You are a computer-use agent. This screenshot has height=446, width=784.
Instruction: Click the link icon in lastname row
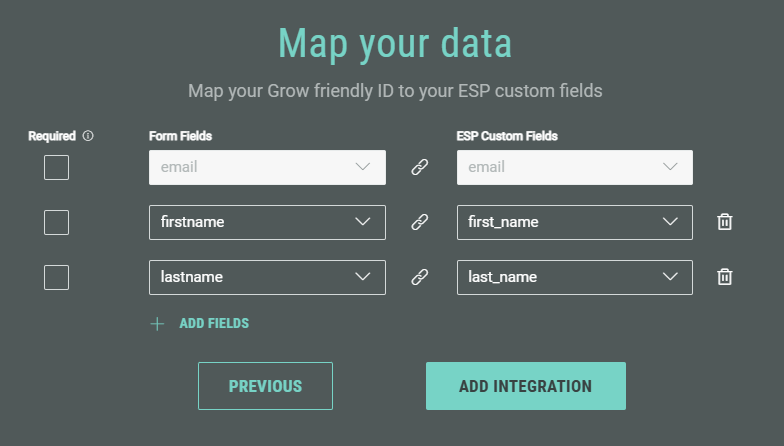(420, 277)
